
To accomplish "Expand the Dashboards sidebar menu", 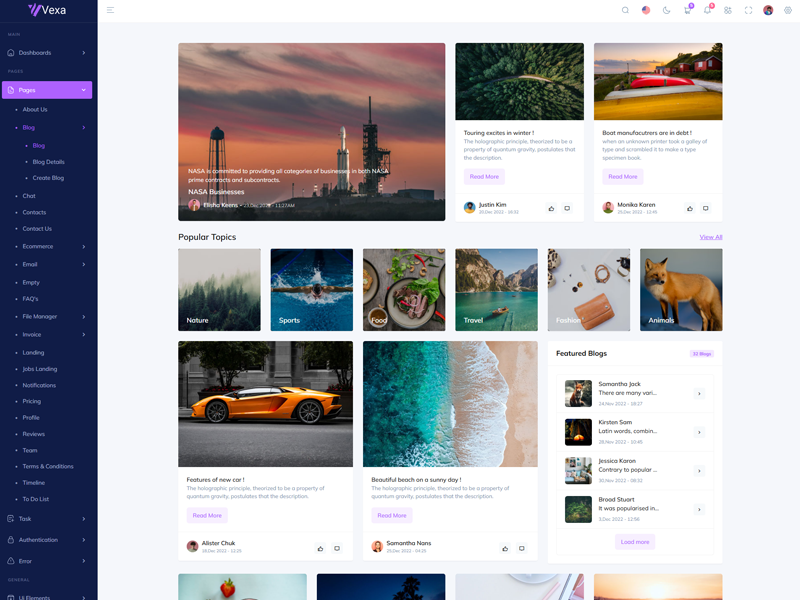I will tap(48, 53).
